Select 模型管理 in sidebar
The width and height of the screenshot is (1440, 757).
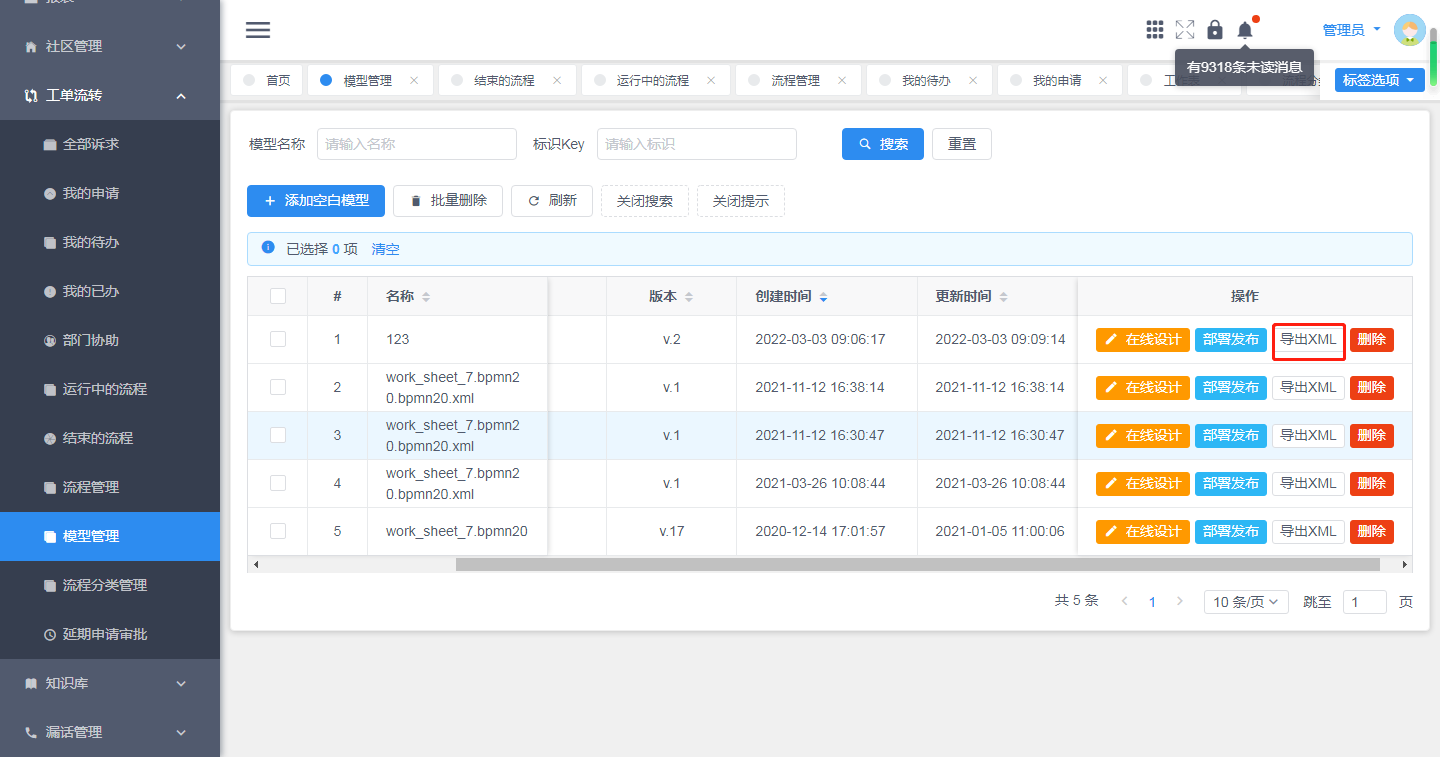[110, 537]
